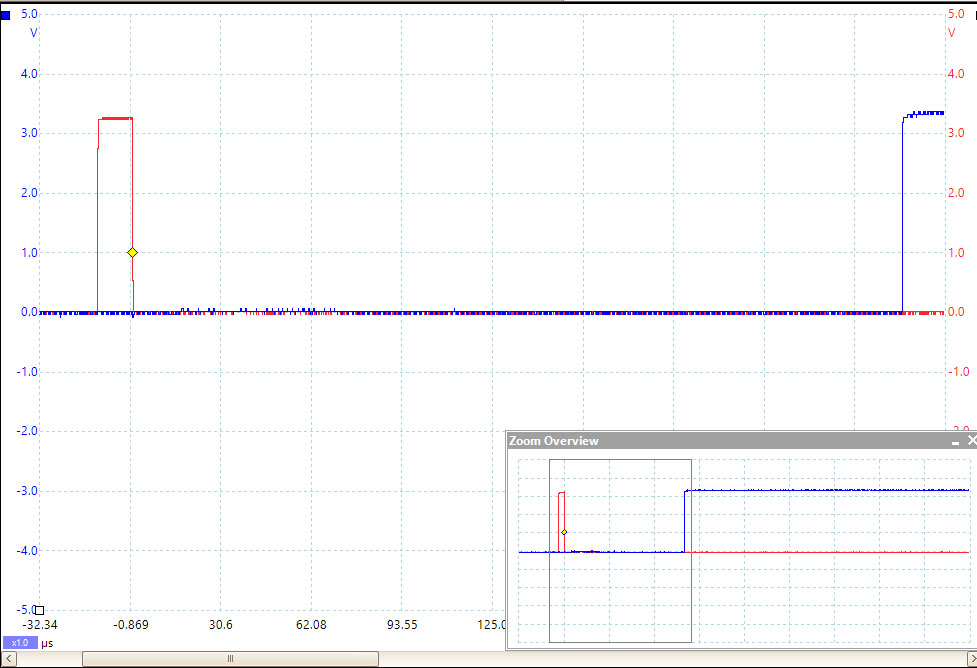Close the Zoom Overview panel

[x=970, y=441]
